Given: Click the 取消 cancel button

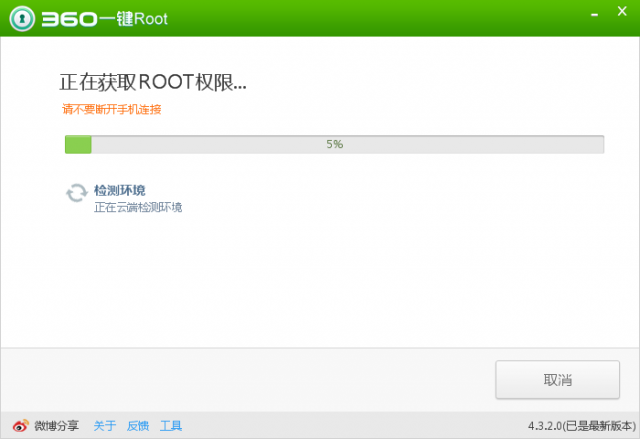Looking at the screenshot, I should pos(558,379).
